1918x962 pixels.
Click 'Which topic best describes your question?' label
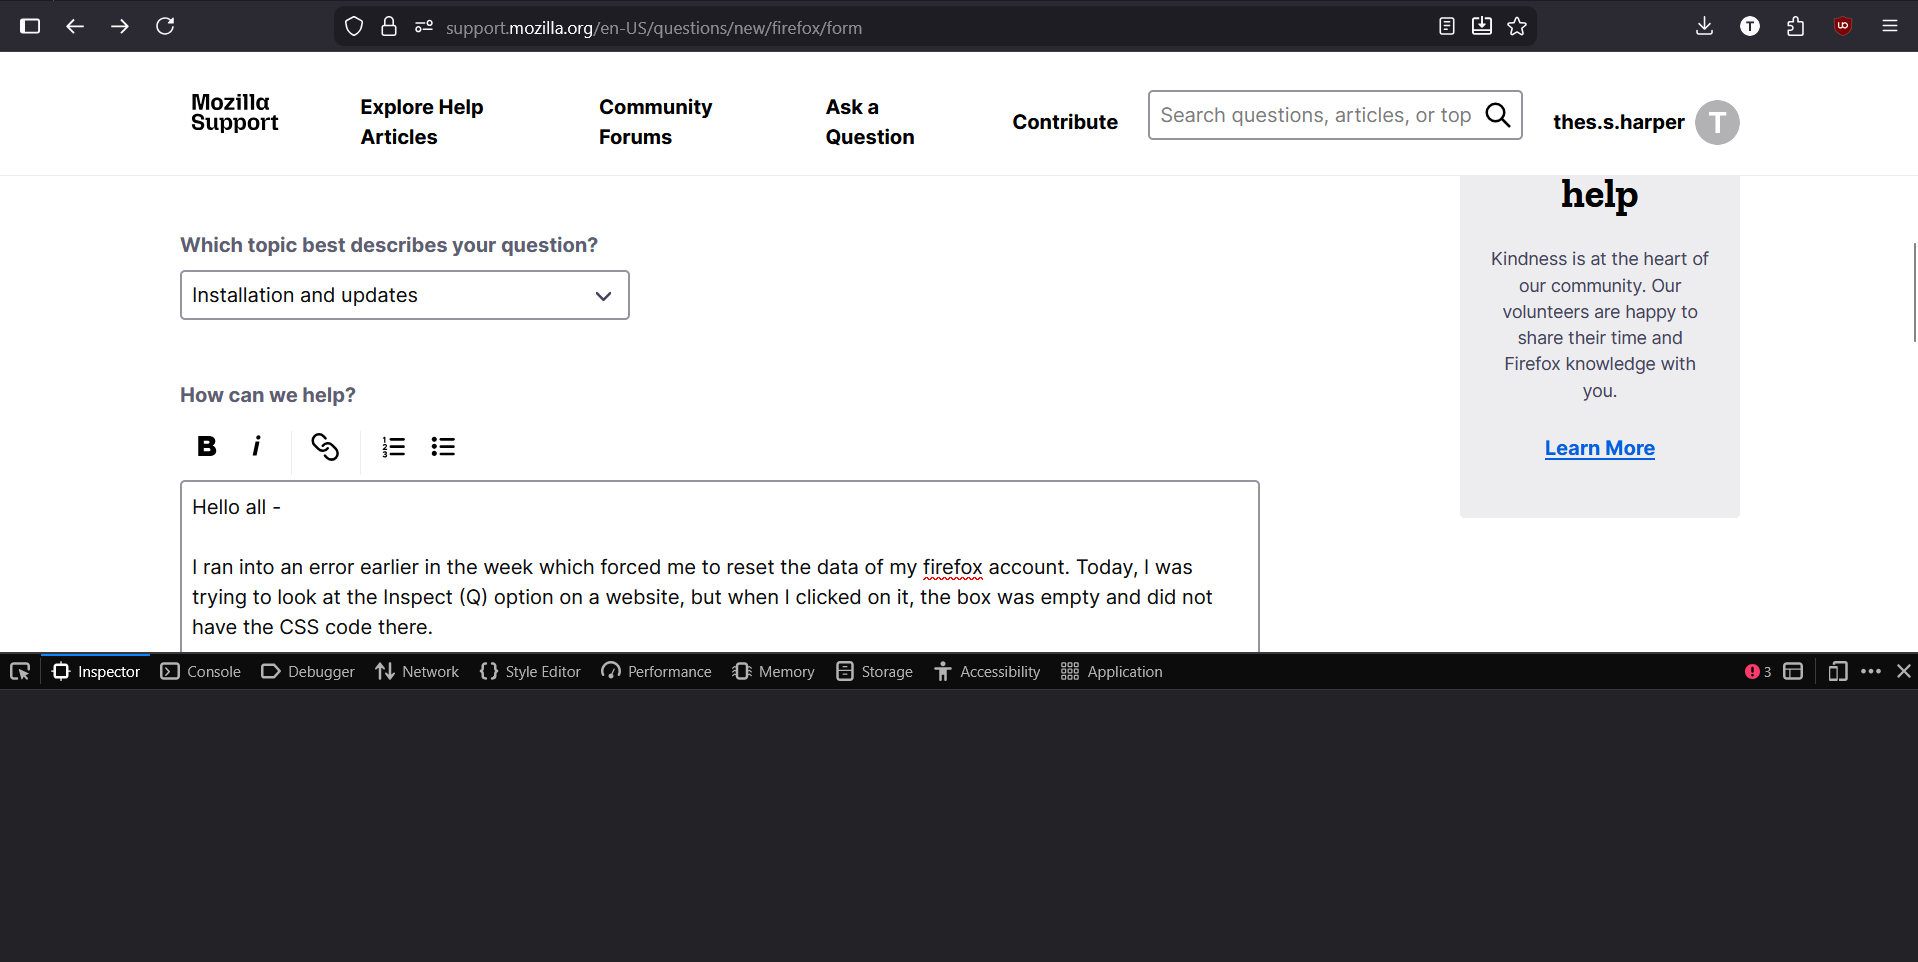click(x=389, y=245)
